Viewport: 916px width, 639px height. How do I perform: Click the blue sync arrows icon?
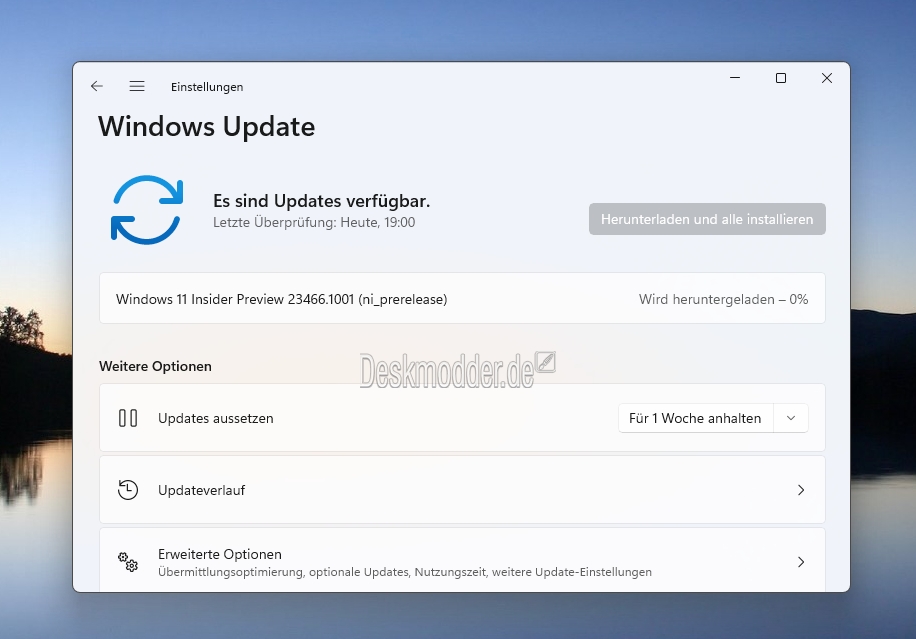pos(147,210)
